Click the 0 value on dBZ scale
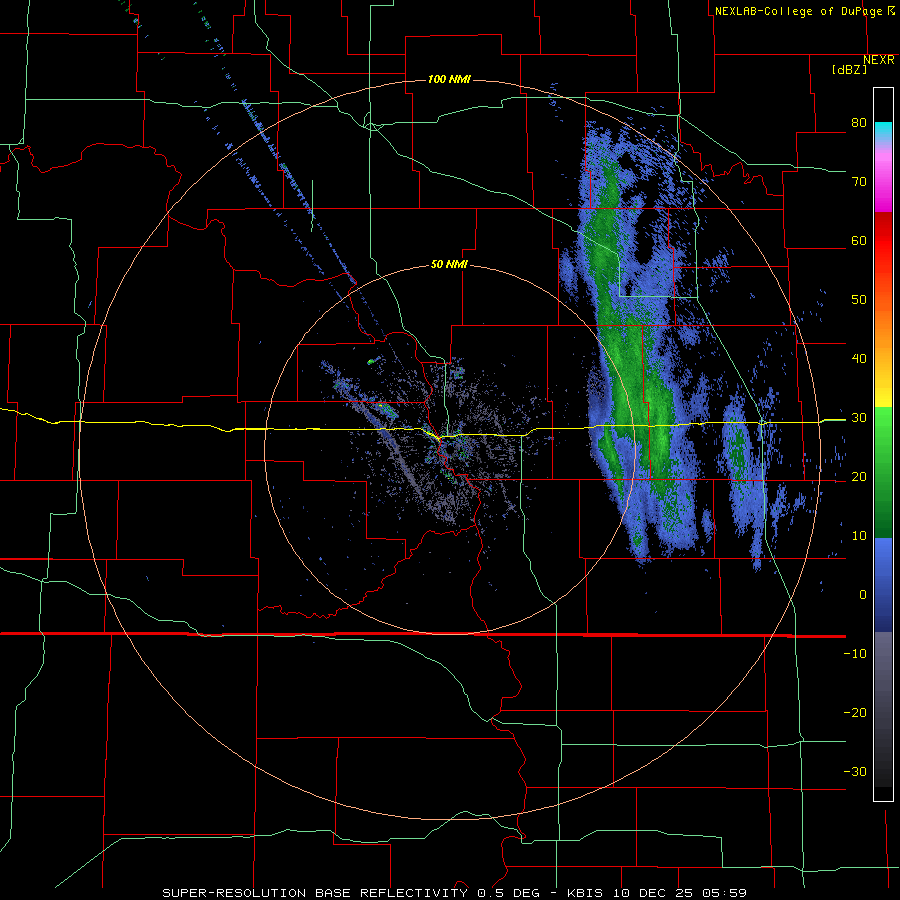This screenshot has height=900, width=900. coord(863,595)
